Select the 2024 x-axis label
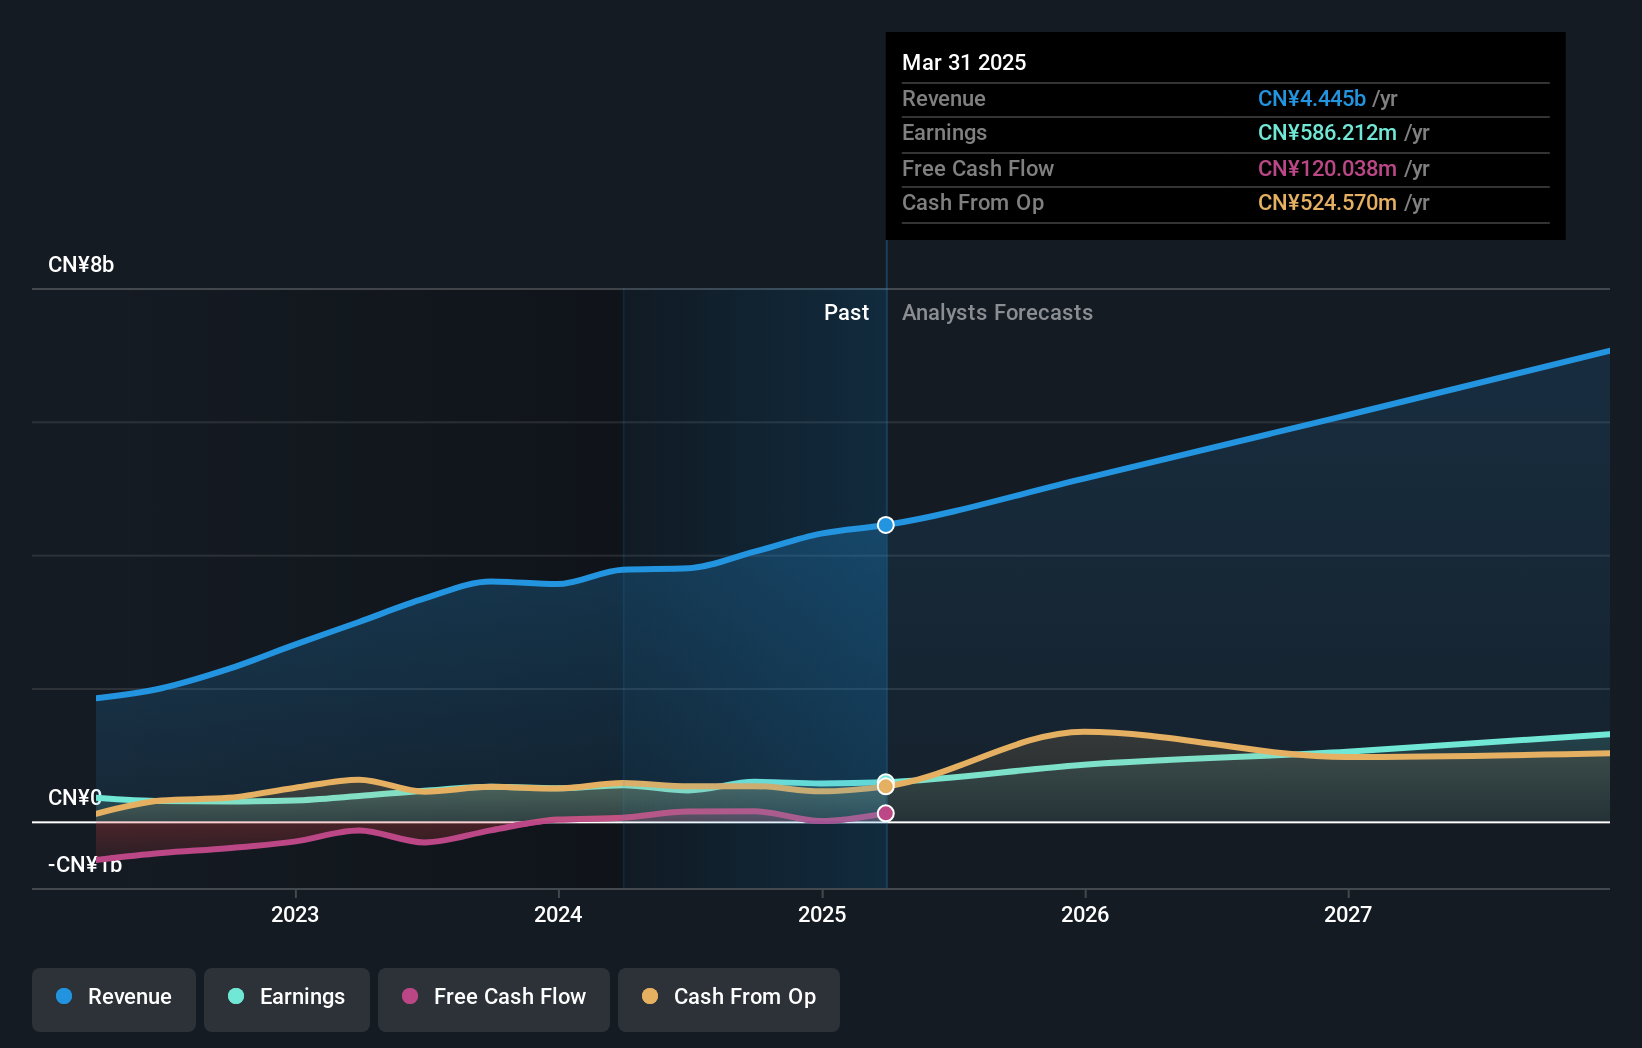 pos(558,914)
